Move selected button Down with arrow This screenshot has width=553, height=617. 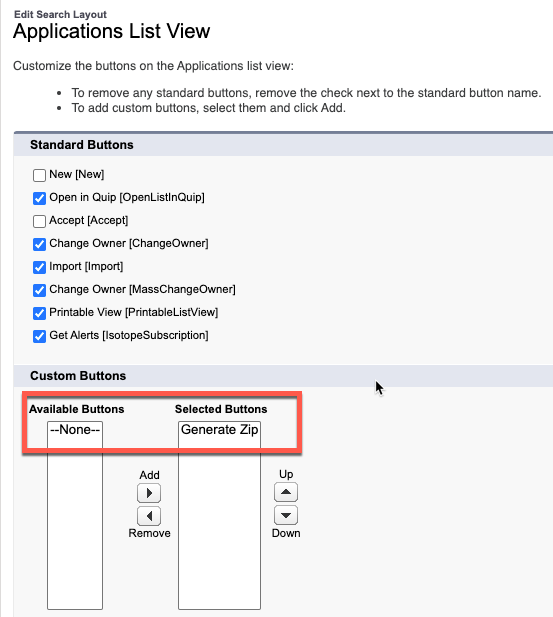pyautogui.click(x=286, y=515)
